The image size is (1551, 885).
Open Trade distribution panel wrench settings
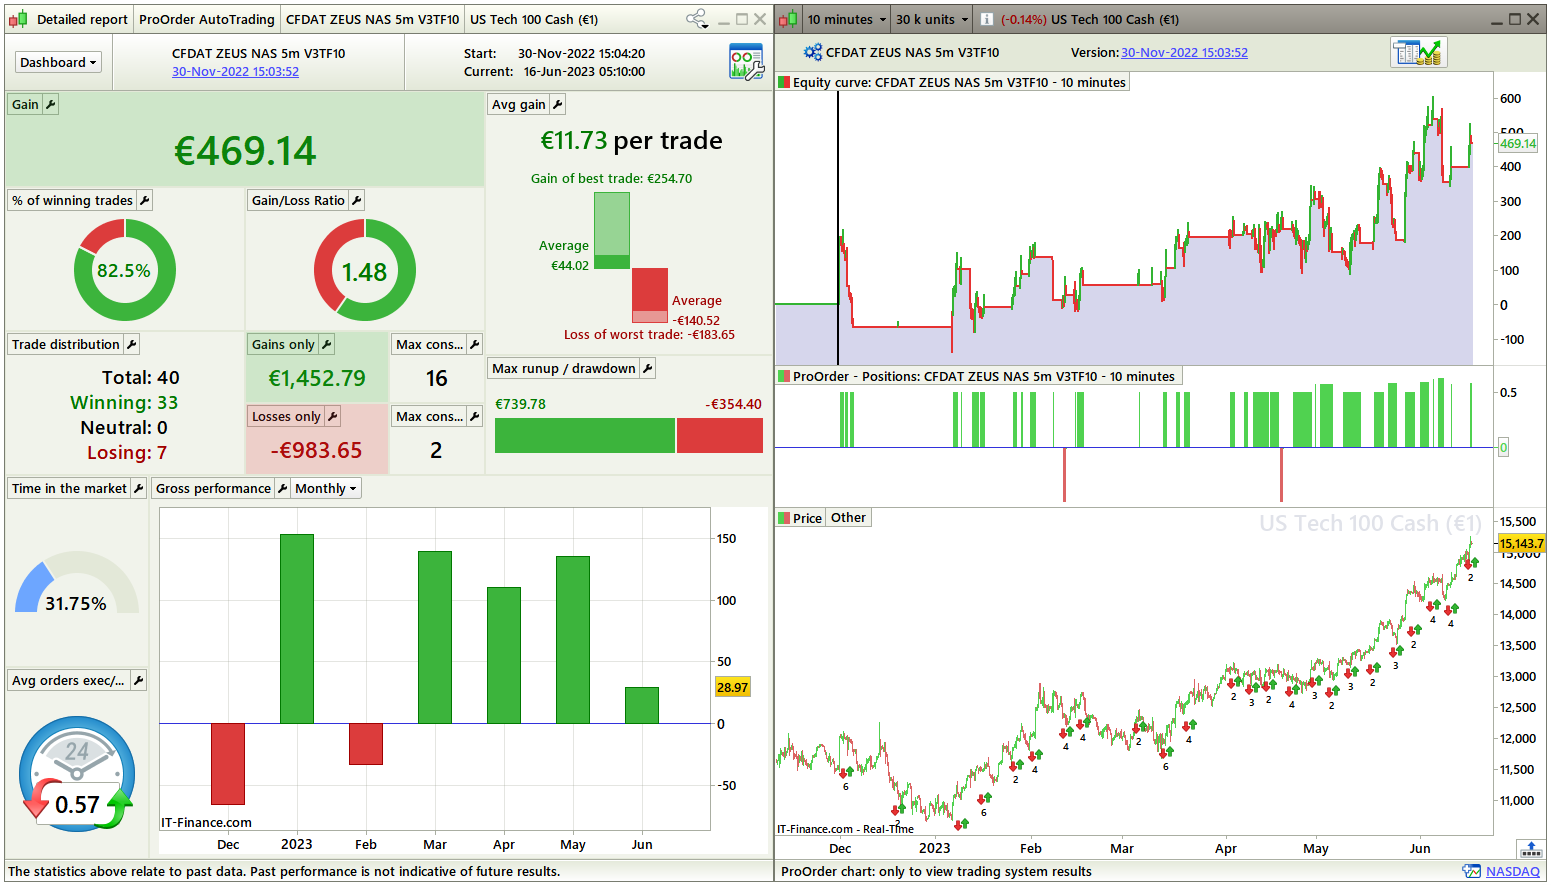click(x=131, y=344)
